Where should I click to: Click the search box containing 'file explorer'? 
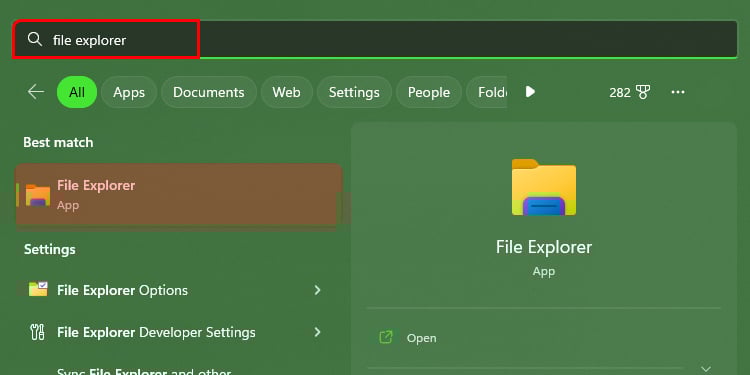(x=375, y=39)
